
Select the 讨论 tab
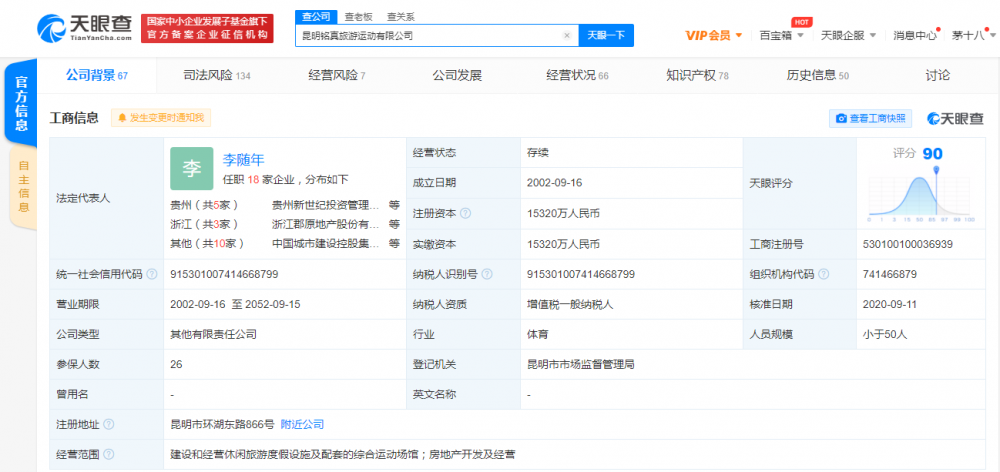[938, 75]
